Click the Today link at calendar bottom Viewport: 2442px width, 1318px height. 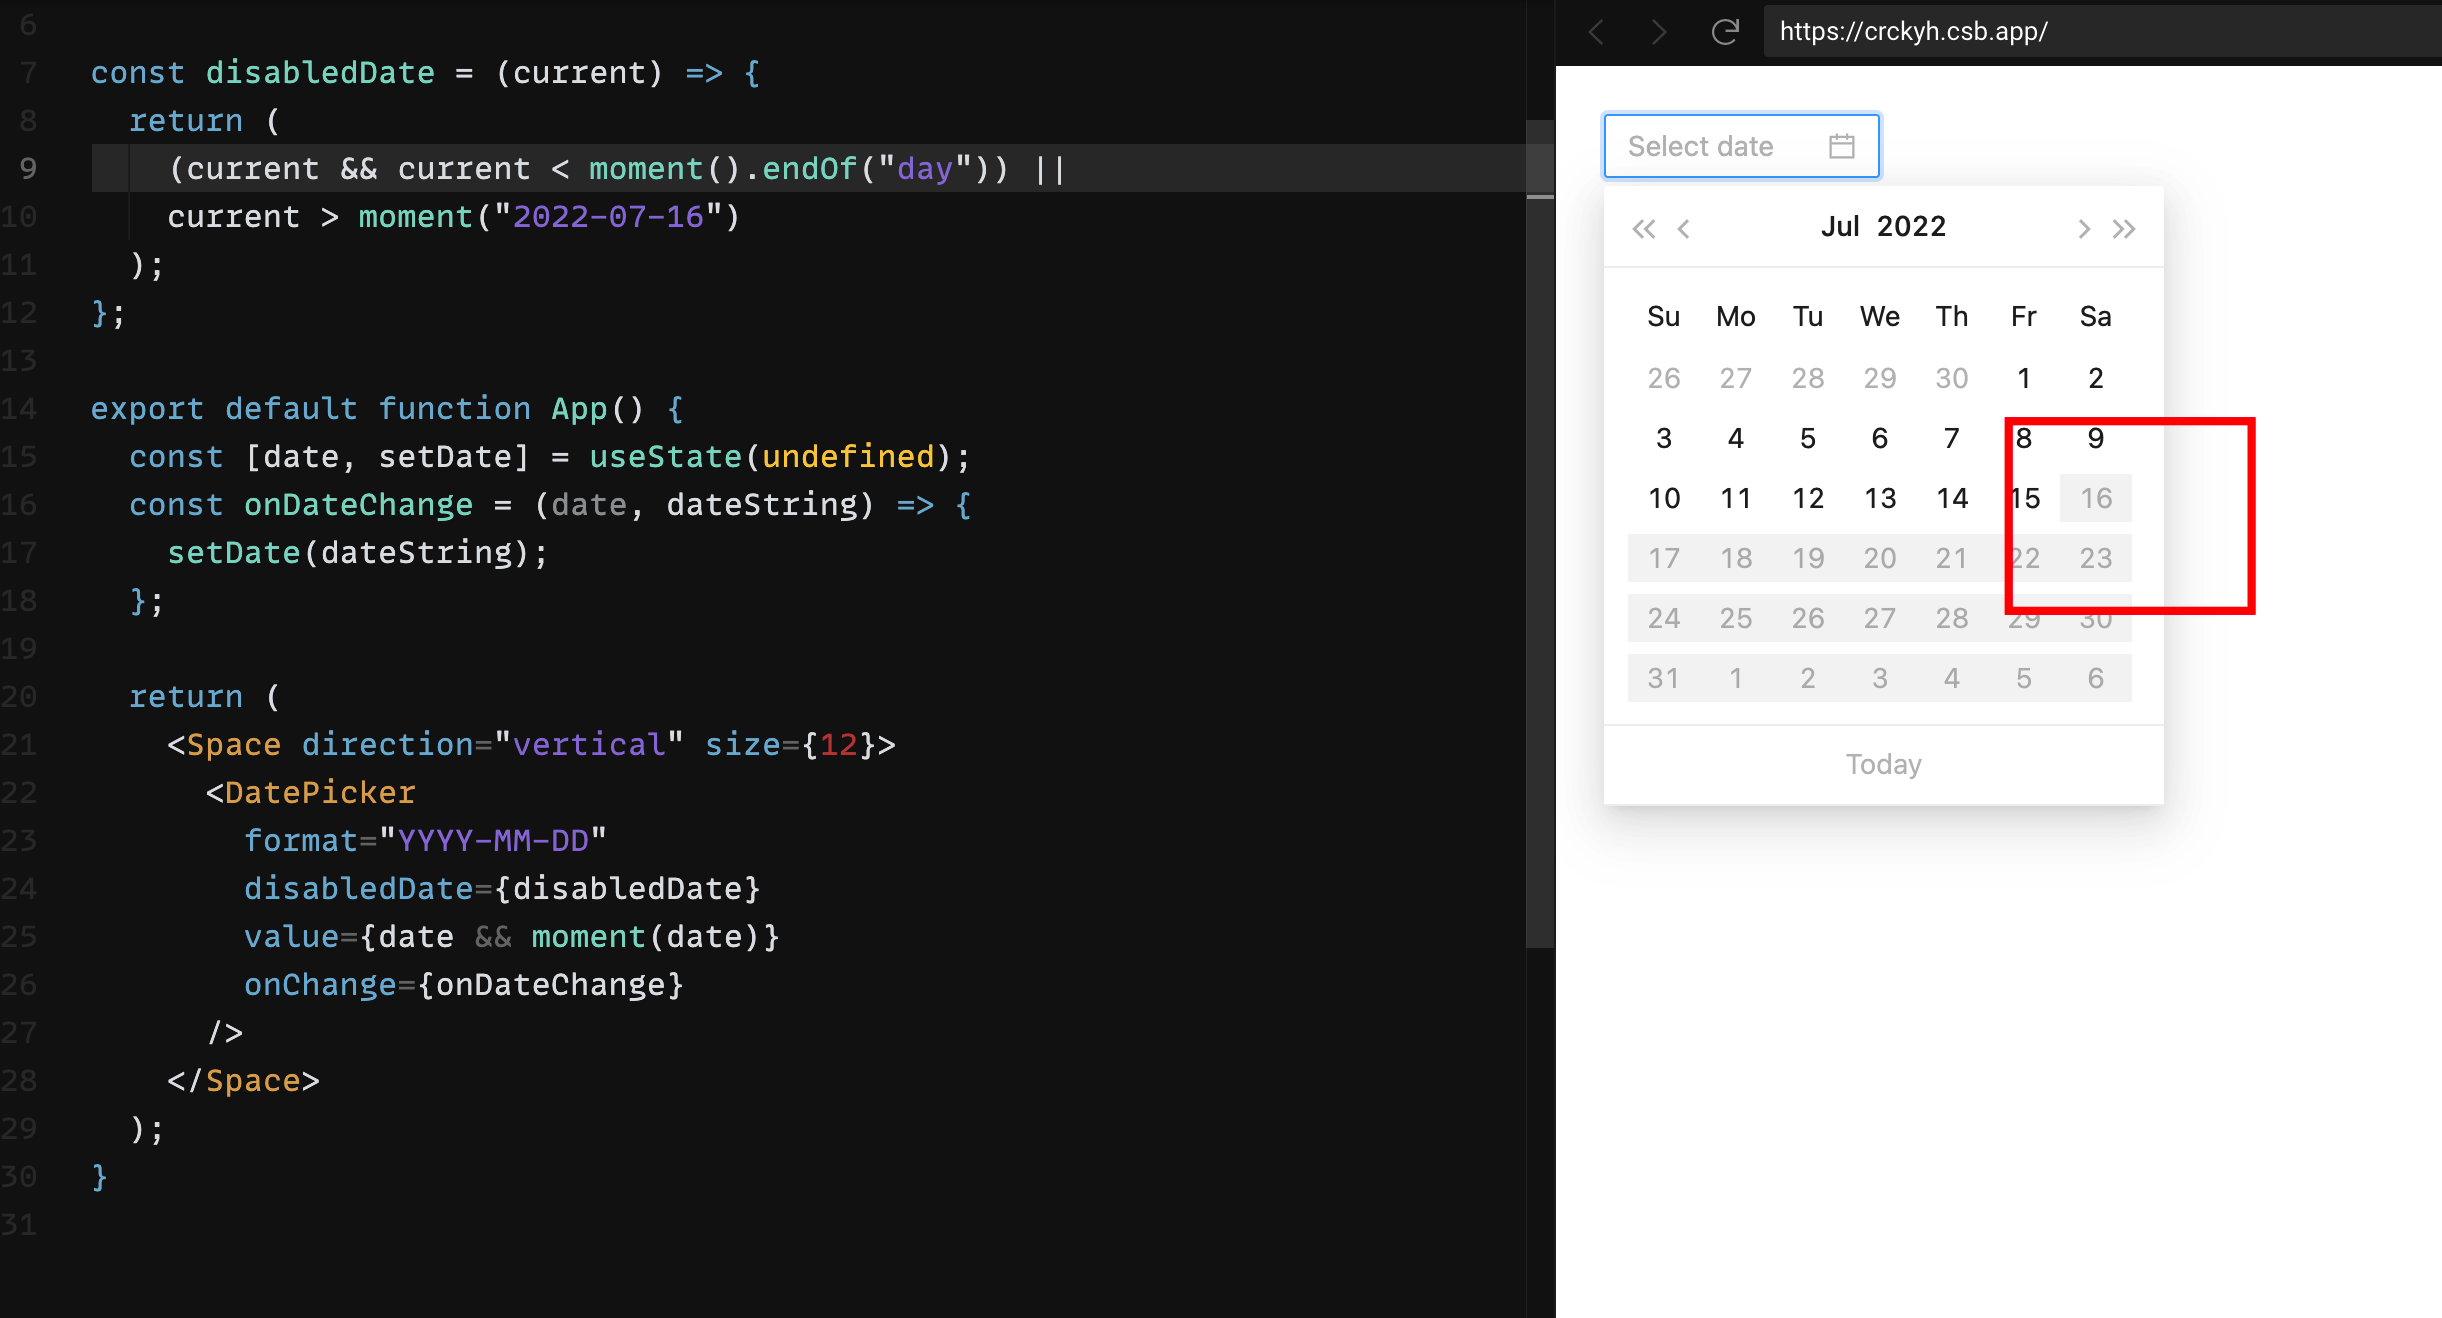tap(1882, 764)
